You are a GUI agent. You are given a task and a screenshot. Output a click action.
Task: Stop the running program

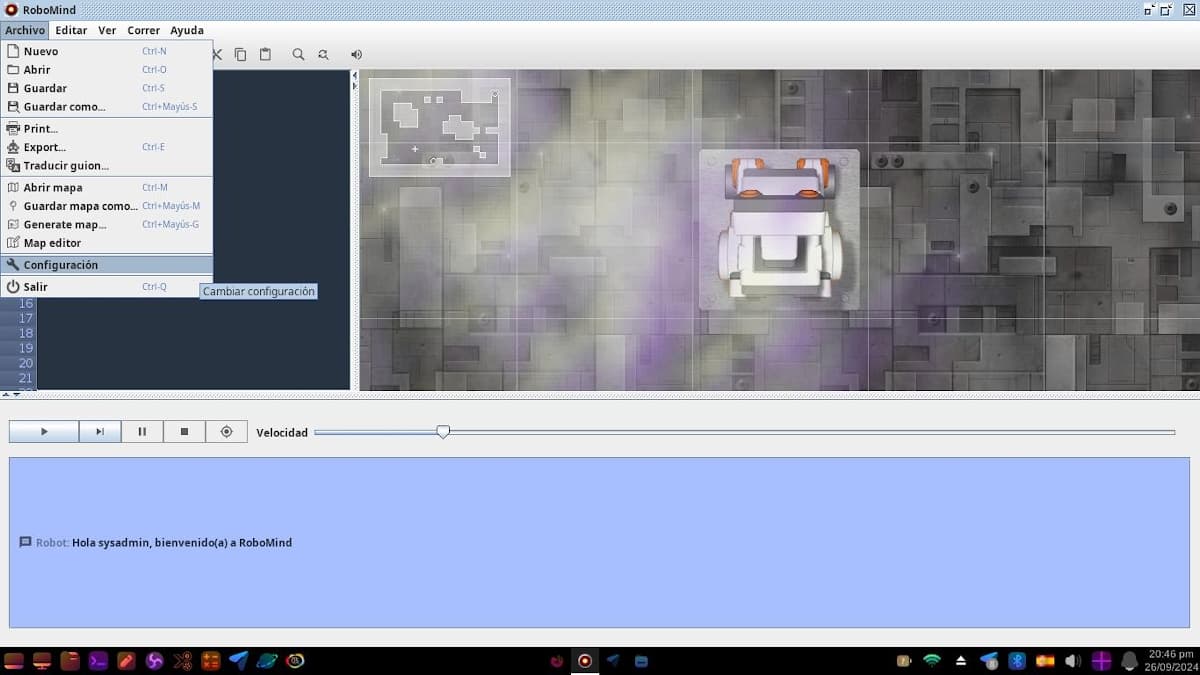pos(184,431)
